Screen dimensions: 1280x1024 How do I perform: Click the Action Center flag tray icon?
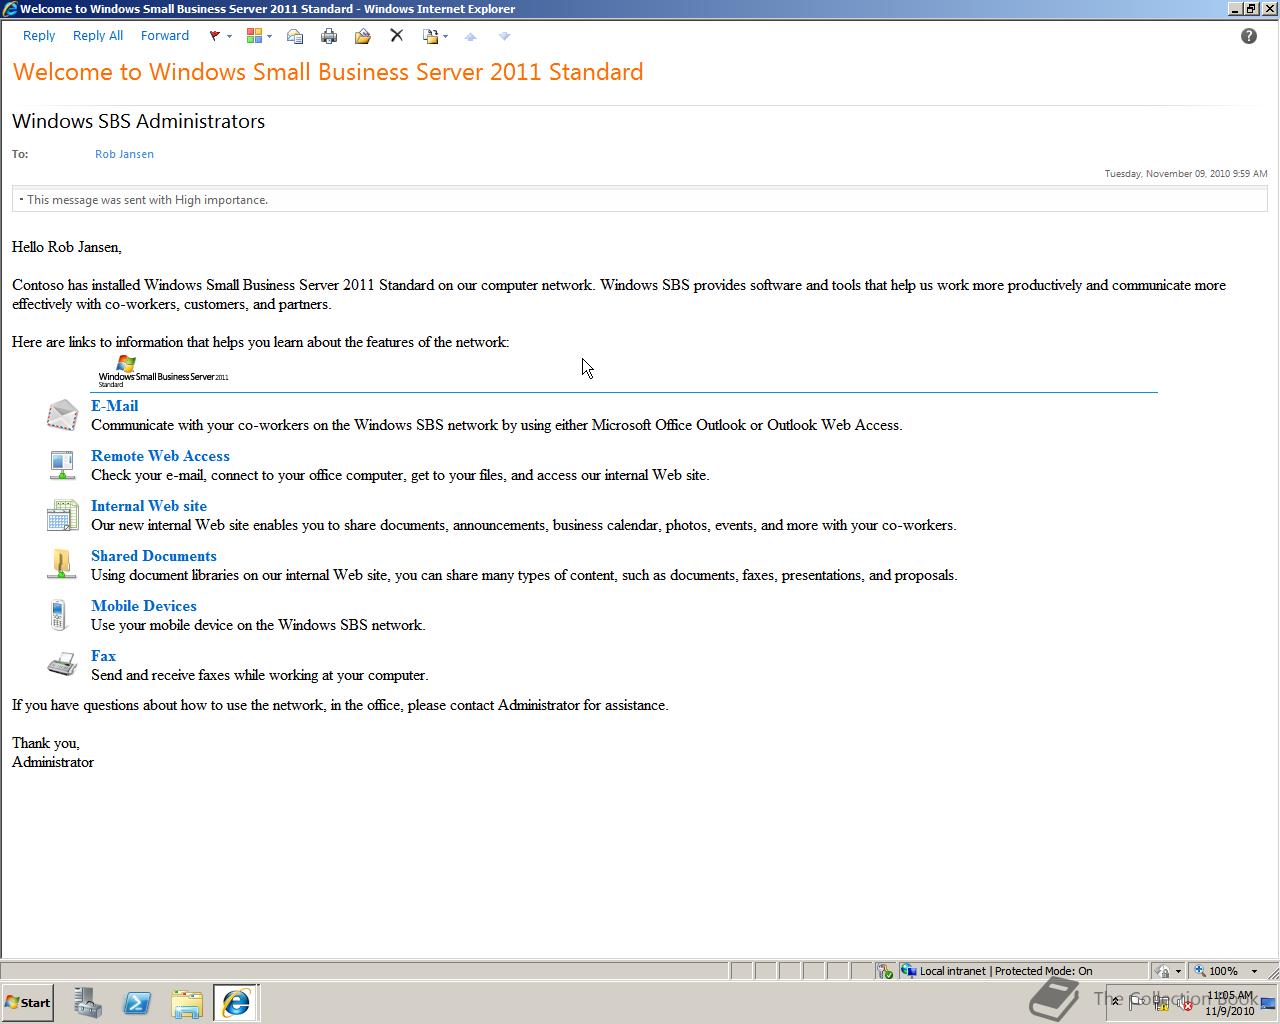point(1136,1002)
